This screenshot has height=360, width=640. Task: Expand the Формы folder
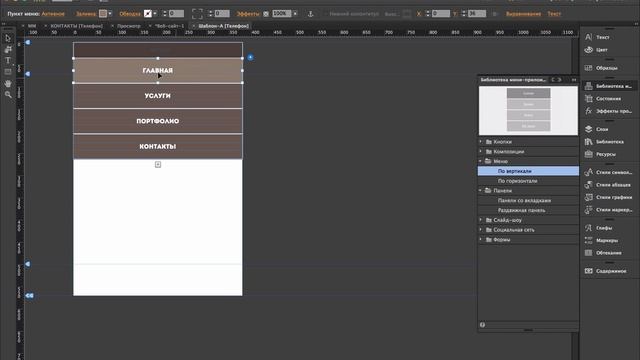point(480,240)
